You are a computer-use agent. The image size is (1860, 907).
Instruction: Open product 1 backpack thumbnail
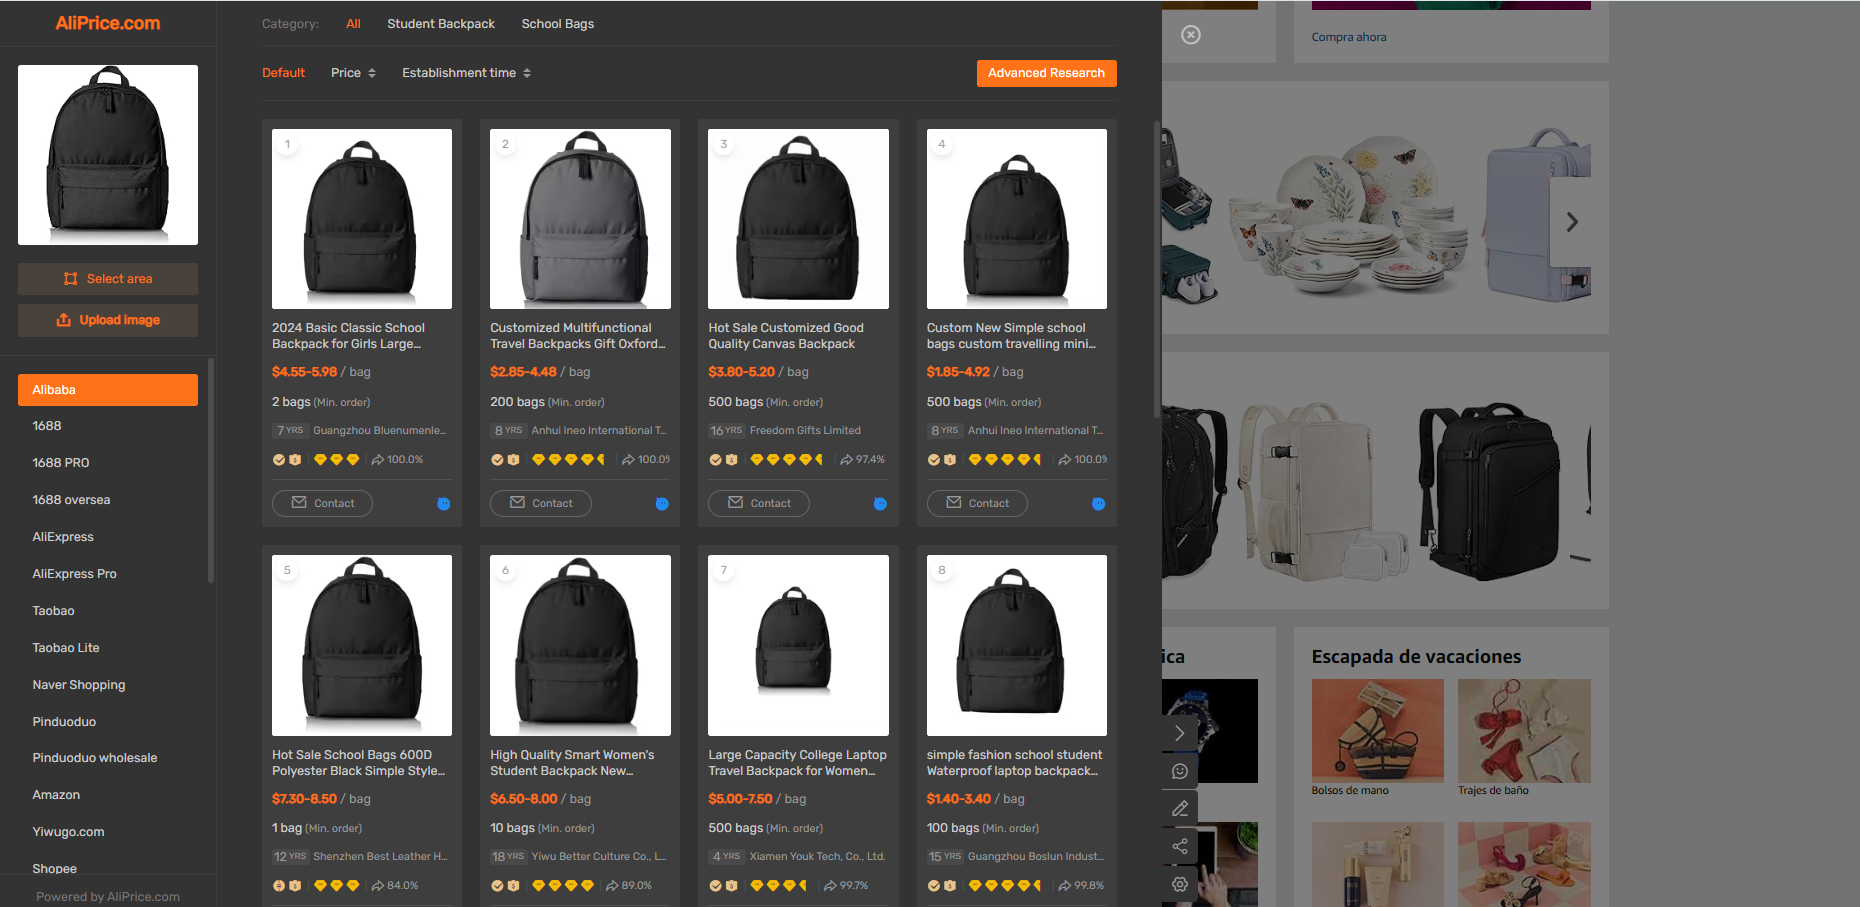coord(362,219)
